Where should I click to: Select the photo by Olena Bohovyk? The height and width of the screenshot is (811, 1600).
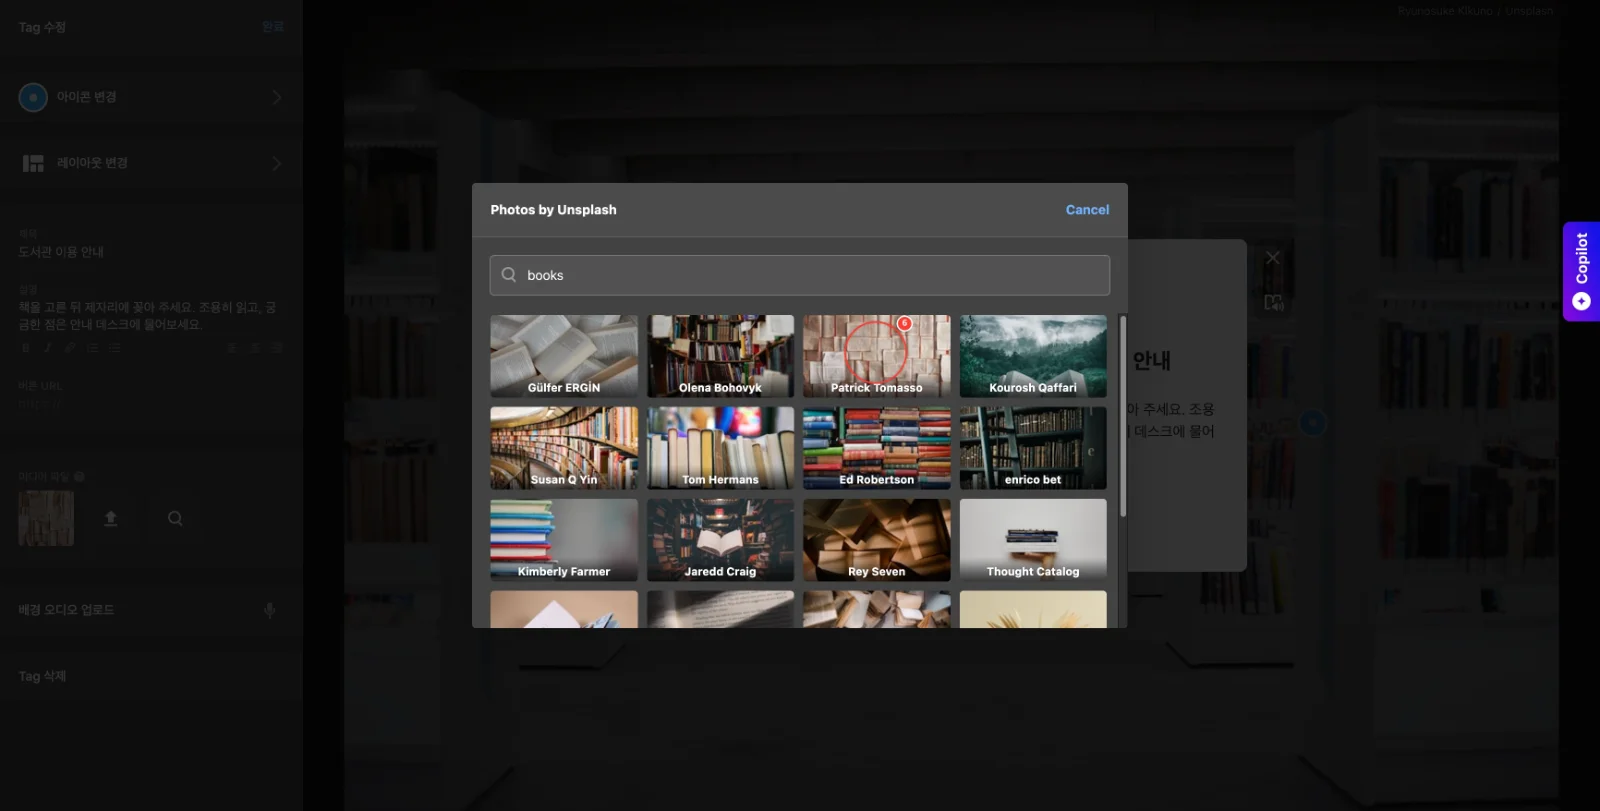(720, 356)
